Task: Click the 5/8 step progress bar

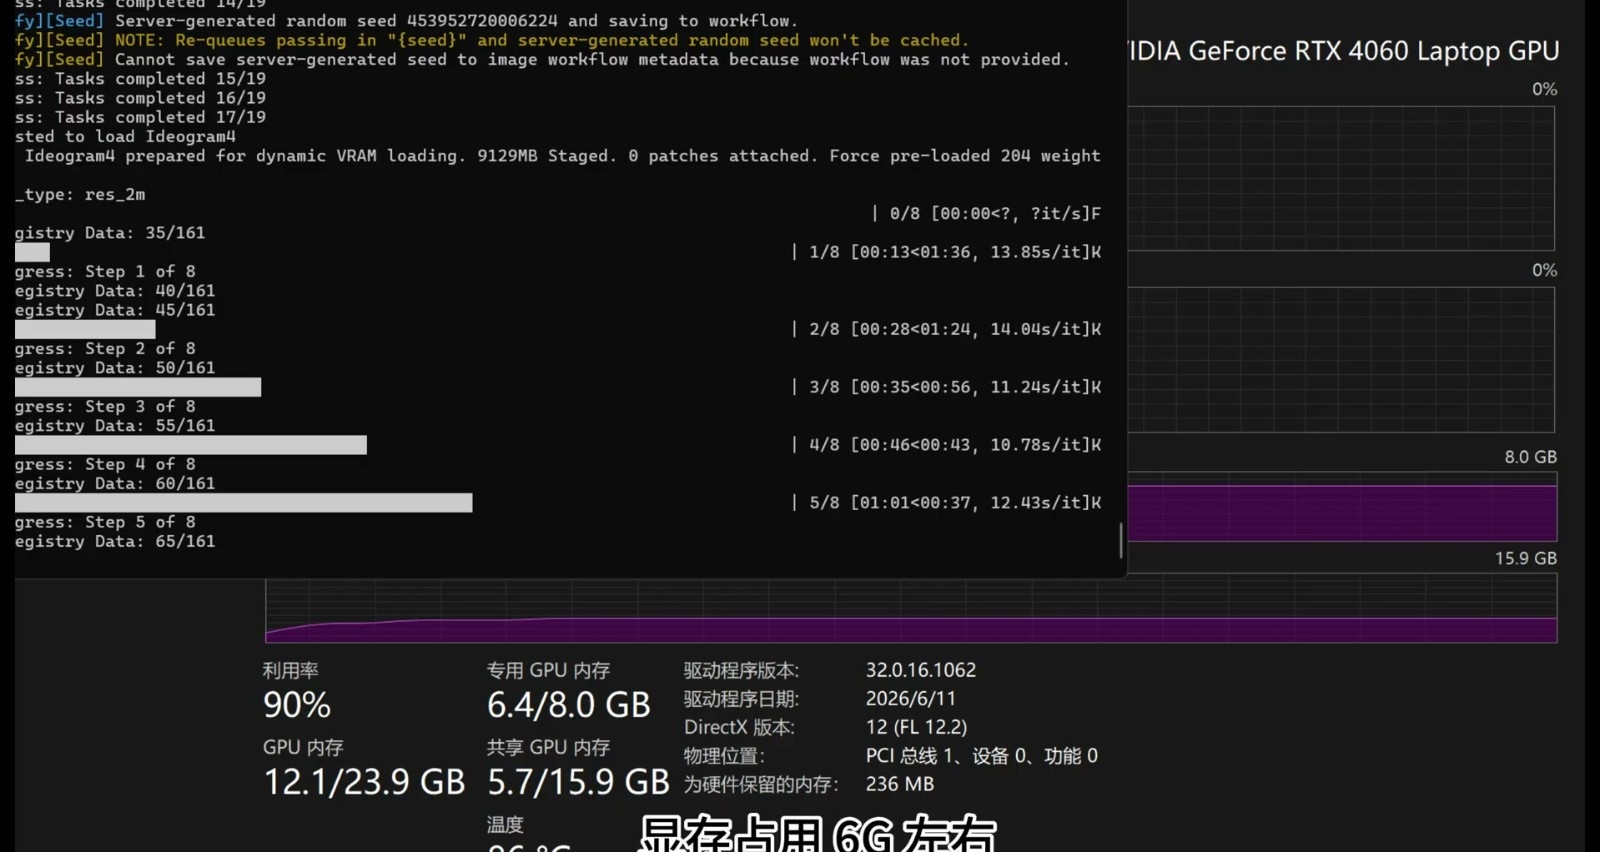Action: (x=243, y=502)
